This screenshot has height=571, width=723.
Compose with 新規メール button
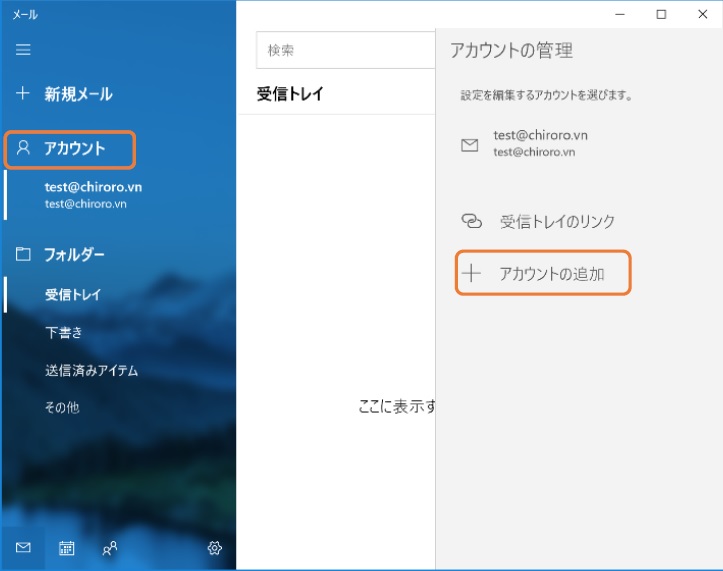[x=65, y=94]
